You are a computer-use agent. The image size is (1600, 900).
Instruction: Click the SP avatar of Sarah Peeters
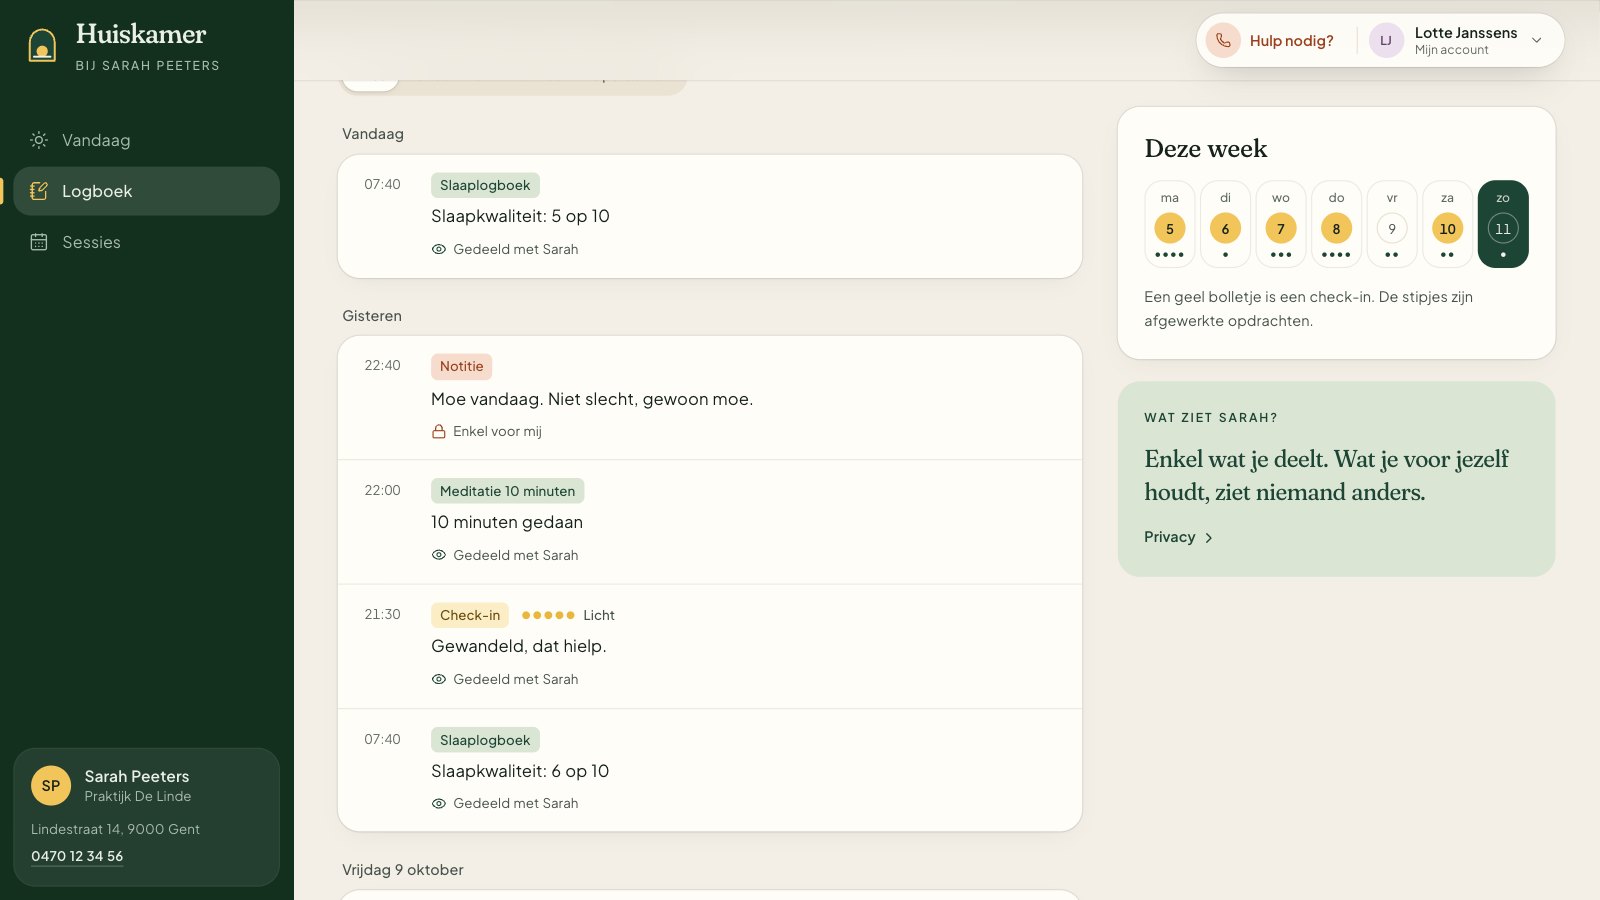(x=51, y=786)
